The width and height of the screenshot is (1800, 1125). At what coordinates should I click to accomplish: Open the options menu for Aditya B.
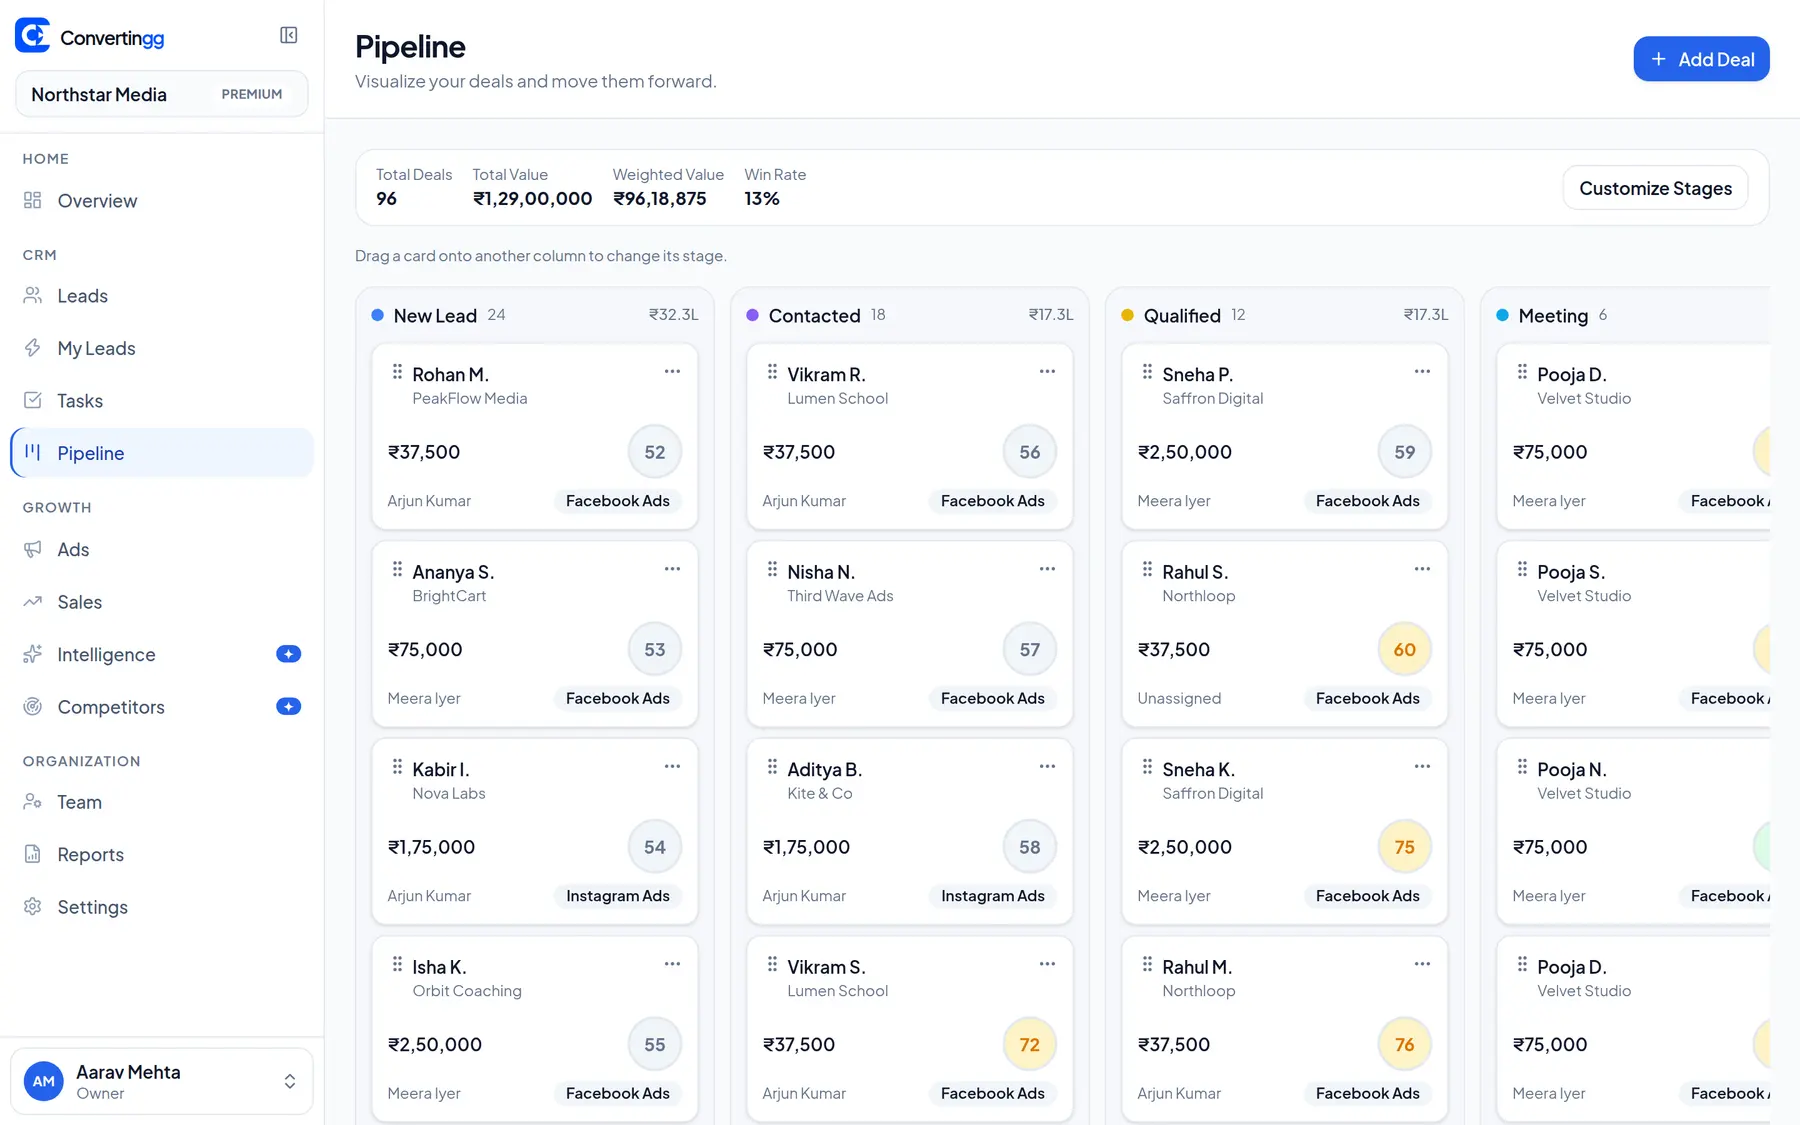[1047, 767]
